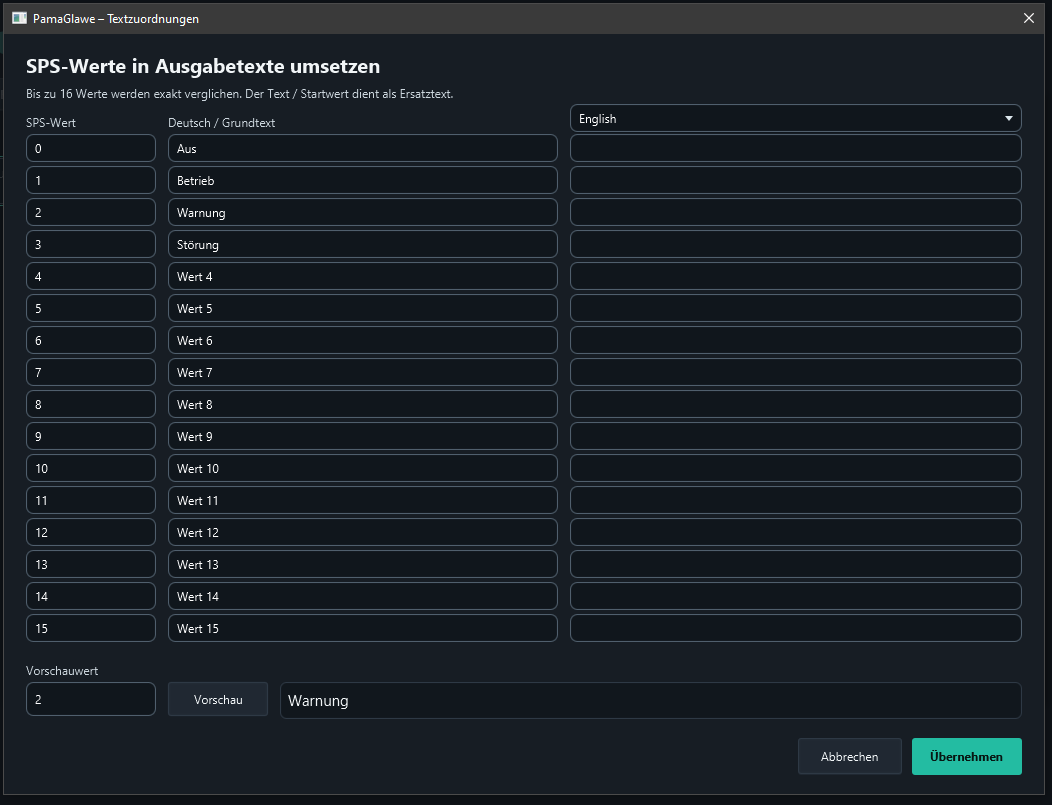Open the English language dropdown
This screenshot has width=1052, height=805.
[796, 118]
